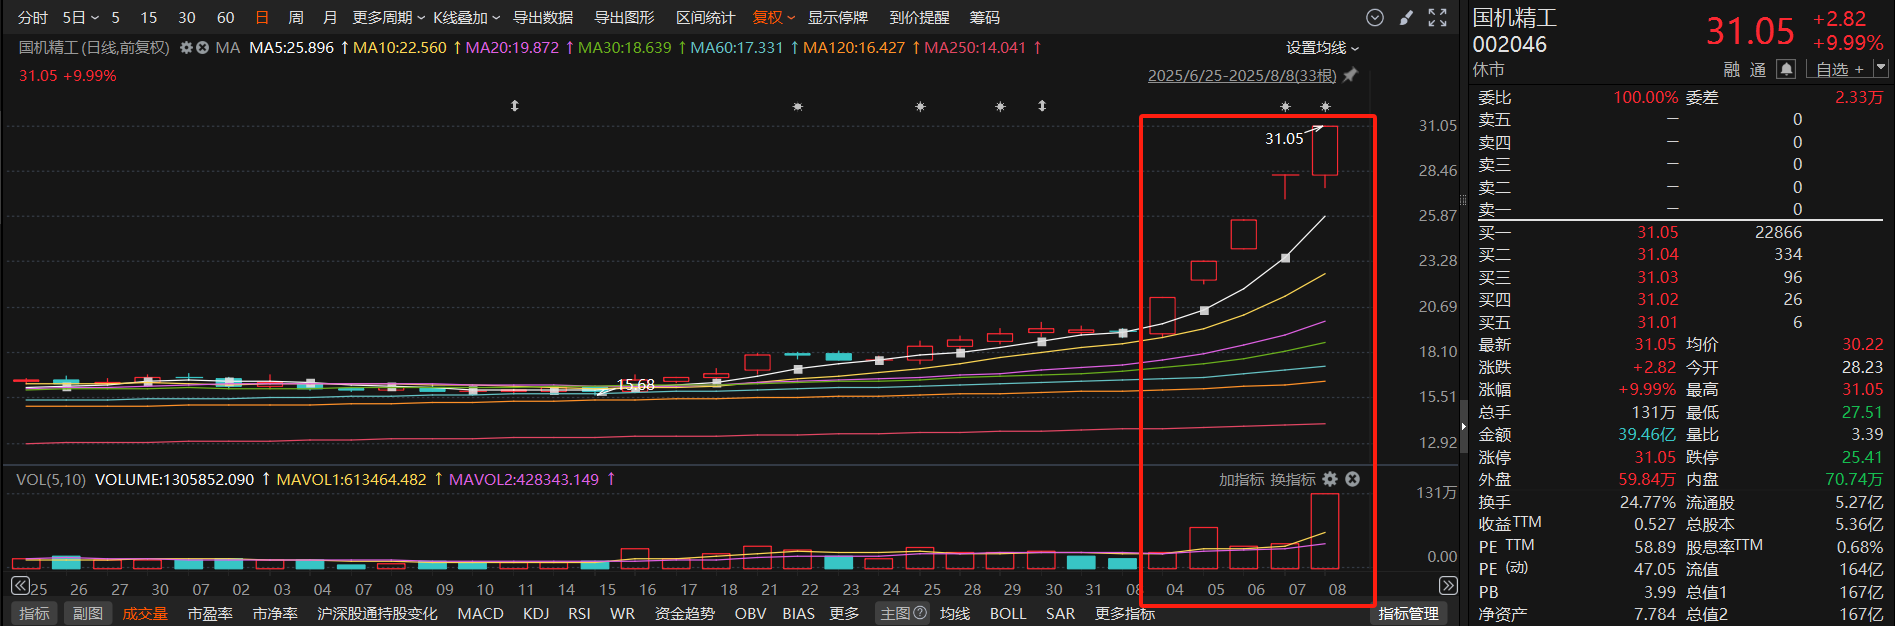Viewport: 1895px width, 626px height.
Task: Expand the 设置均线 dropdown
Action: [x=1322, y=48]
